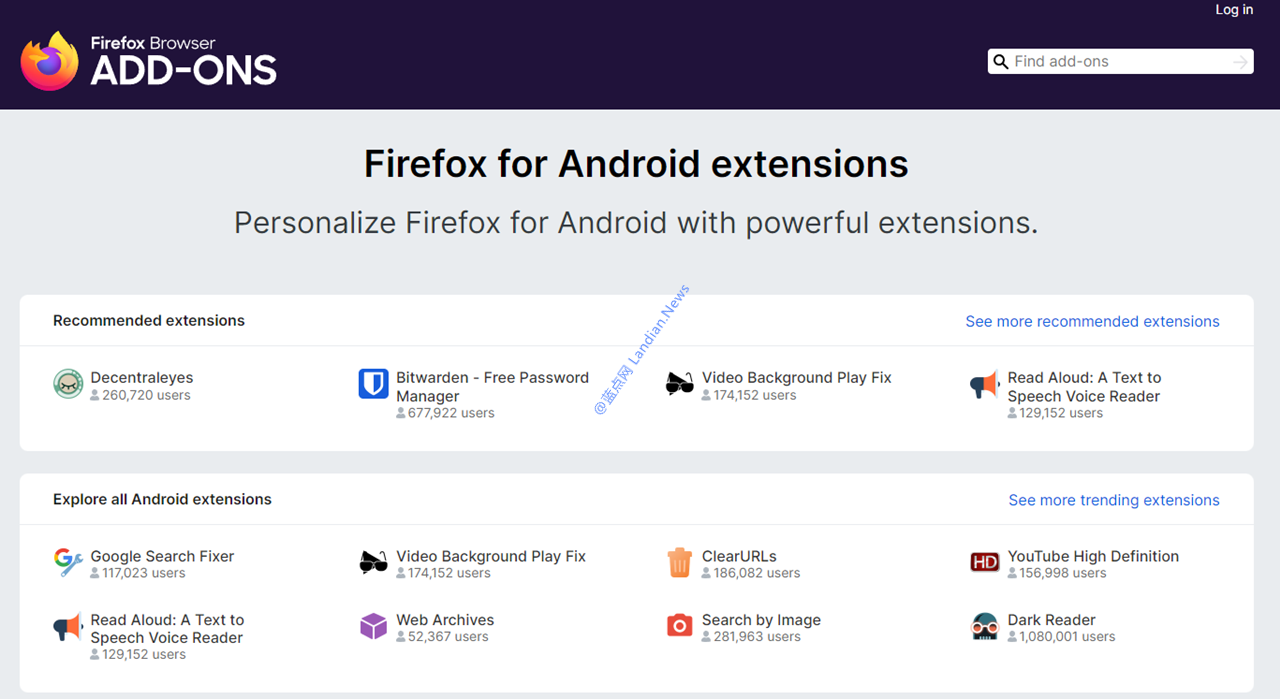1280x699 pixels.
Task: Click the search magnifier icon
Action: coord(1000,62)
